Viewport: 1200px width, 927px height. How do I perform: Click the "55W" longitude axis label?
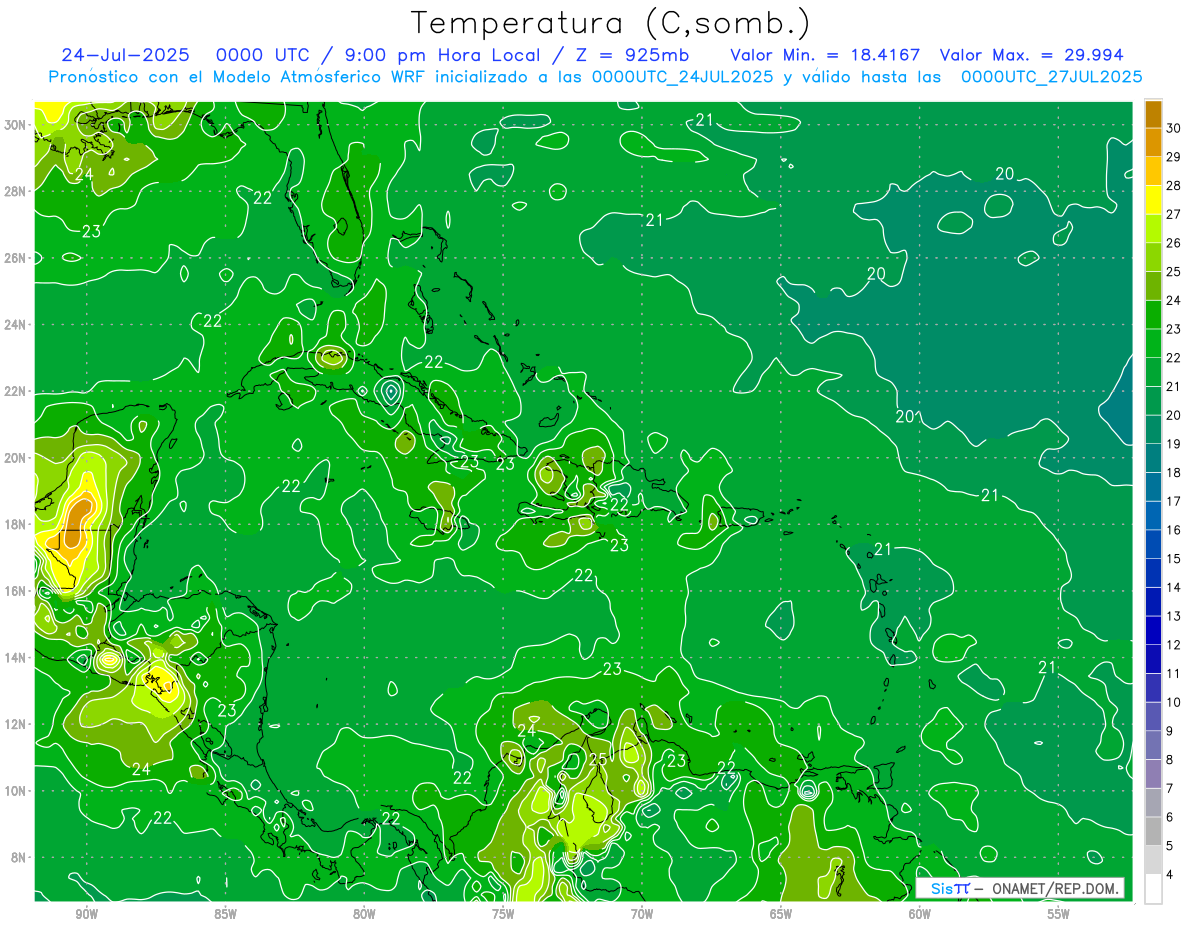[x=1059, y=914]
